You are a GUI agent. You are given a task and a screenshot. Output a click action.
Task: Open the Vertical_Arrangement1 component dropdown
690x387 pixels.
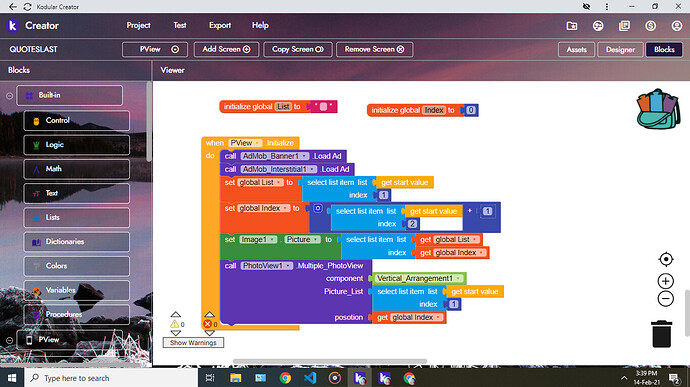(x=459, y=278)
